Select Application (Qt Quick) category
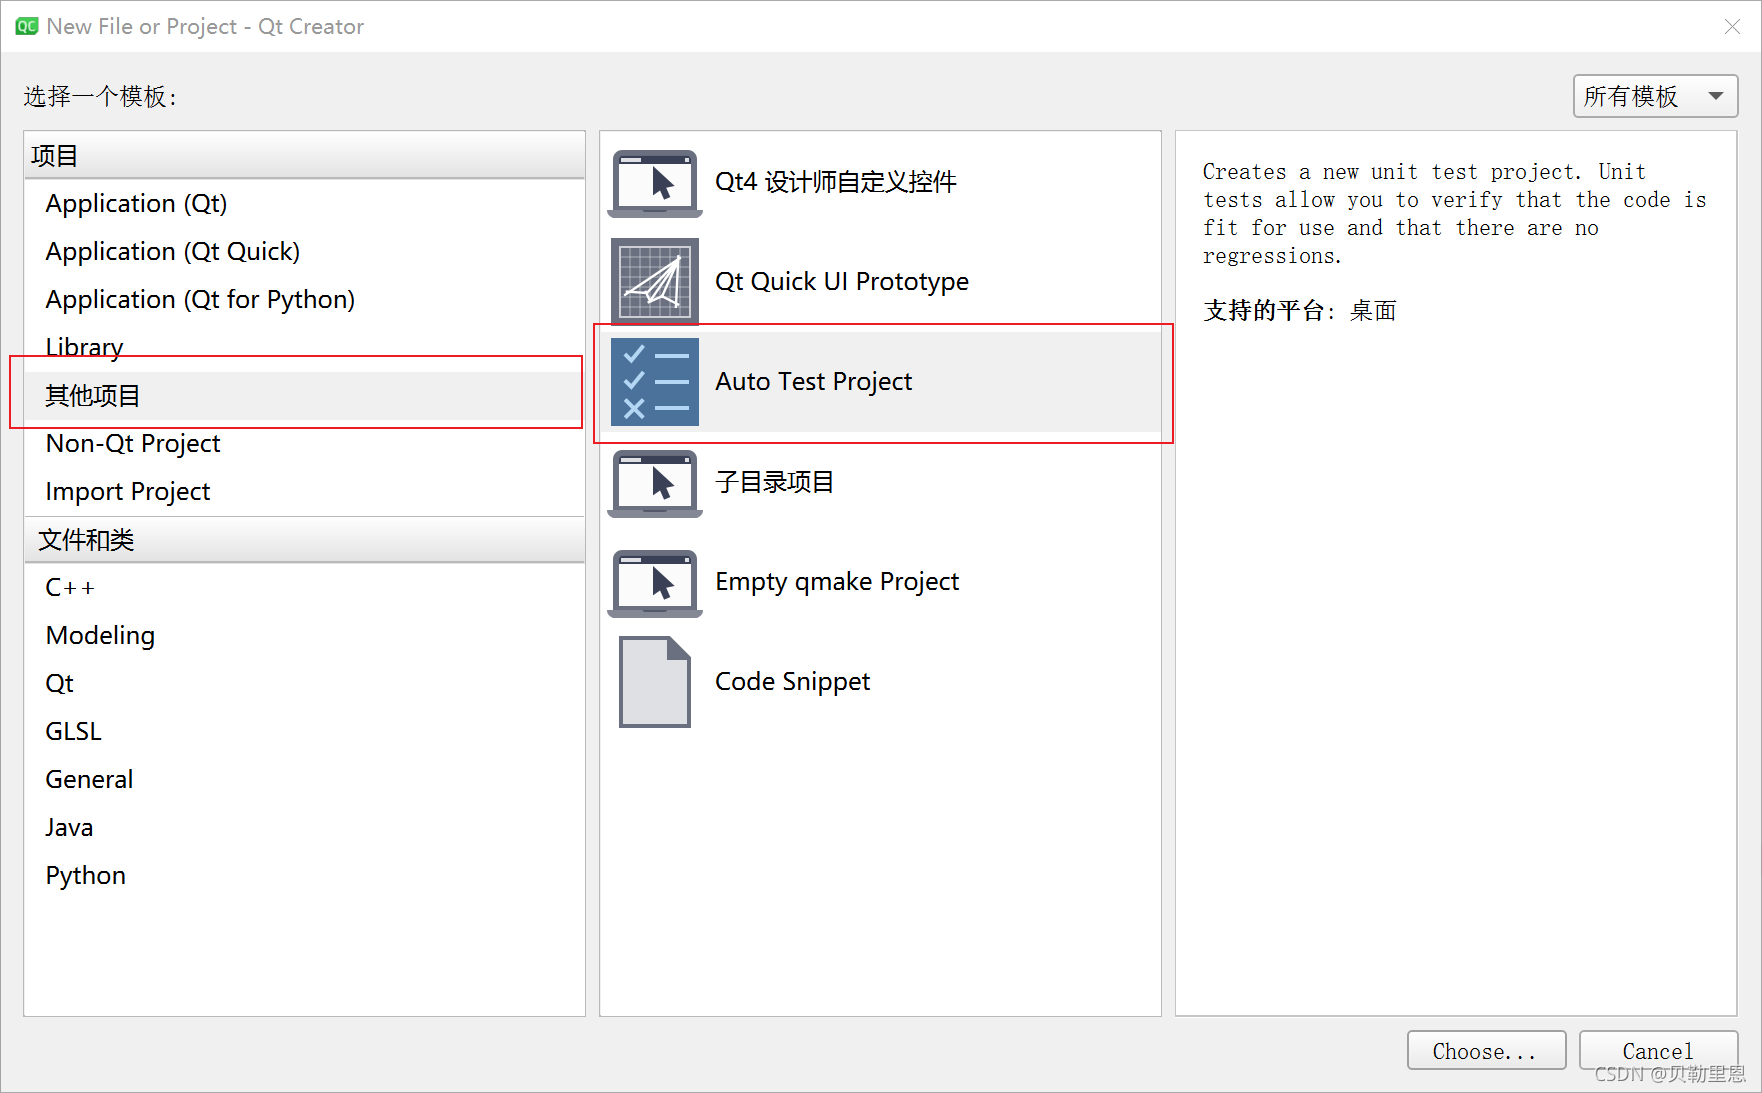 pos(304,251)
